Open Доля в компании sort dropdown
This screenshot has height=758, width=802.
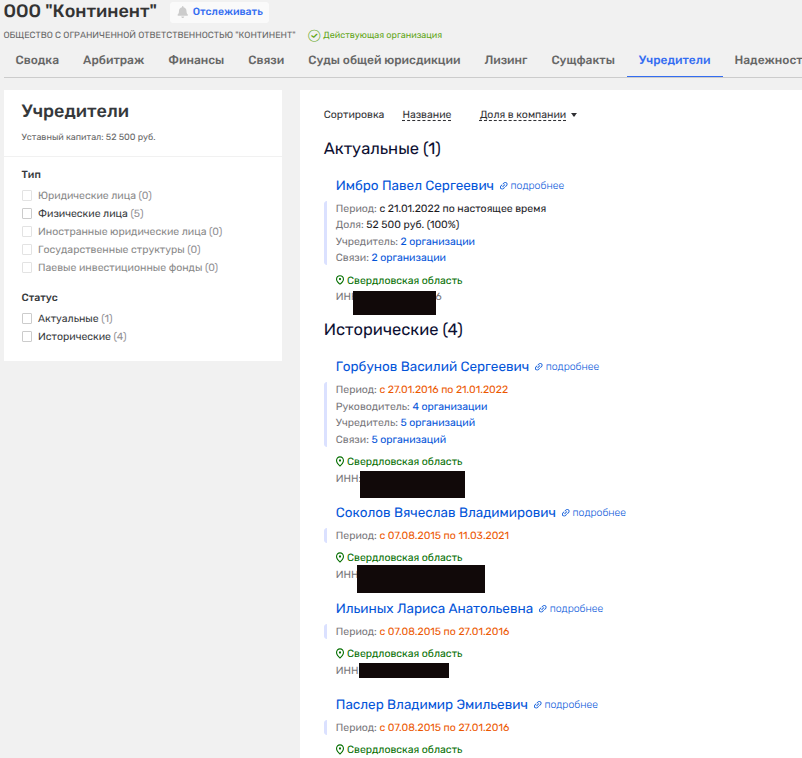pyautogui.click(x=528, y=115)
